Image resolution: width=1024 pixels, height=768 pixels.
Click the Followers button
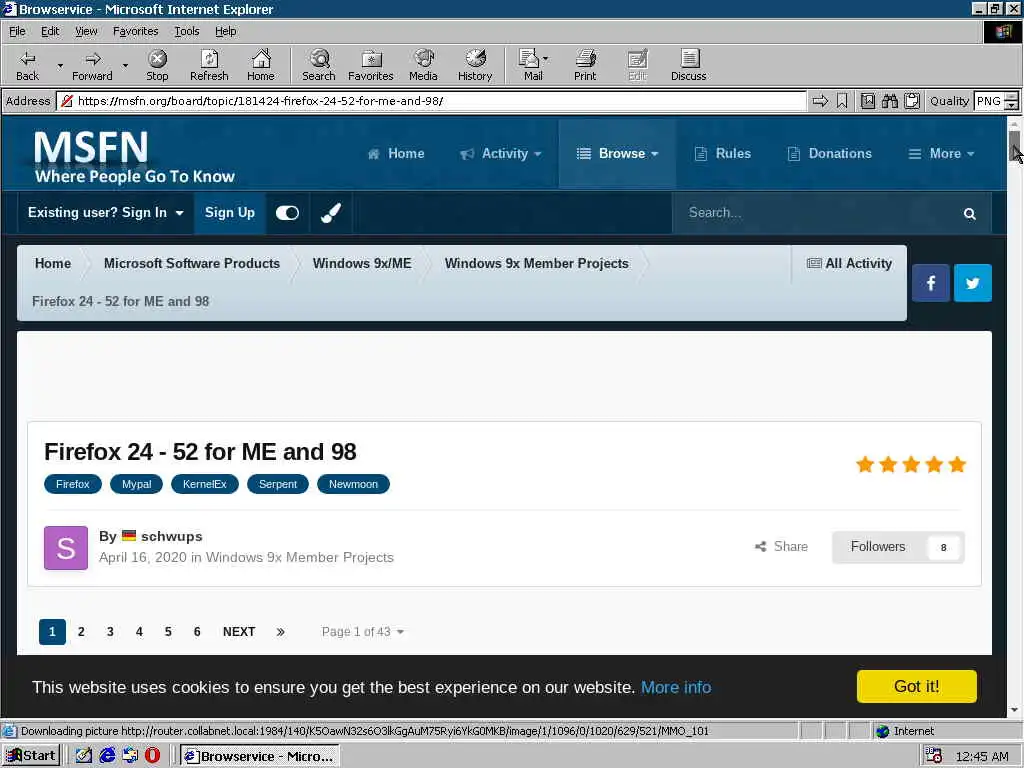pos(898,547)
